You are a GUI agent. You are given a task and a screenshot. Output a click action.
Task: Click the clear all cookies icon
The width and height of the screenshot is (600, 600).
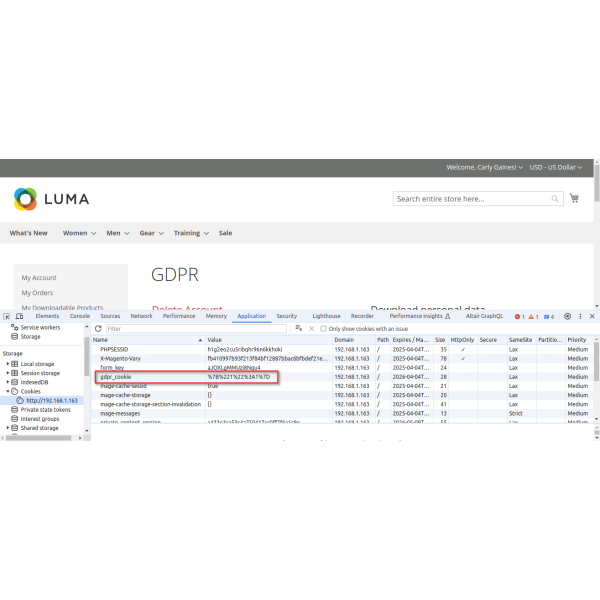298,328
